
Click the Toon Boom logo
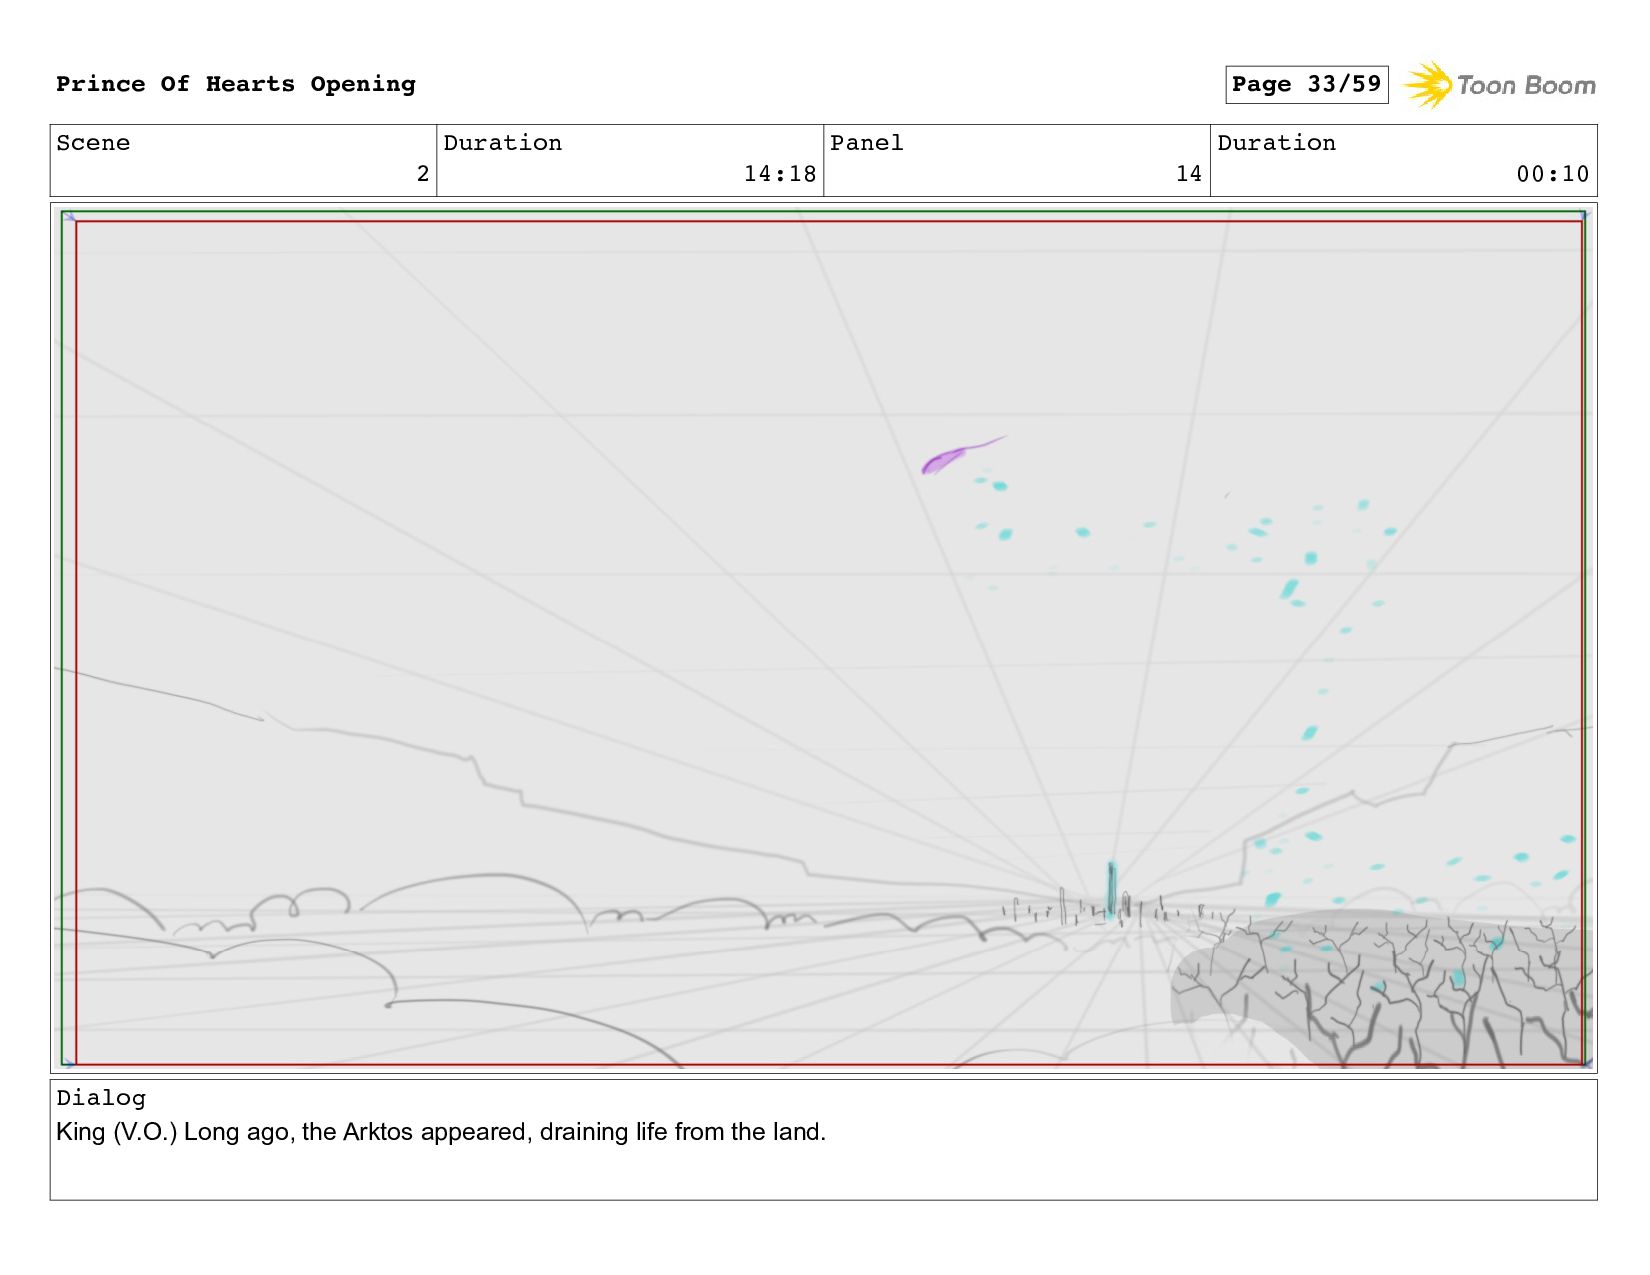tap(1499, 85)
